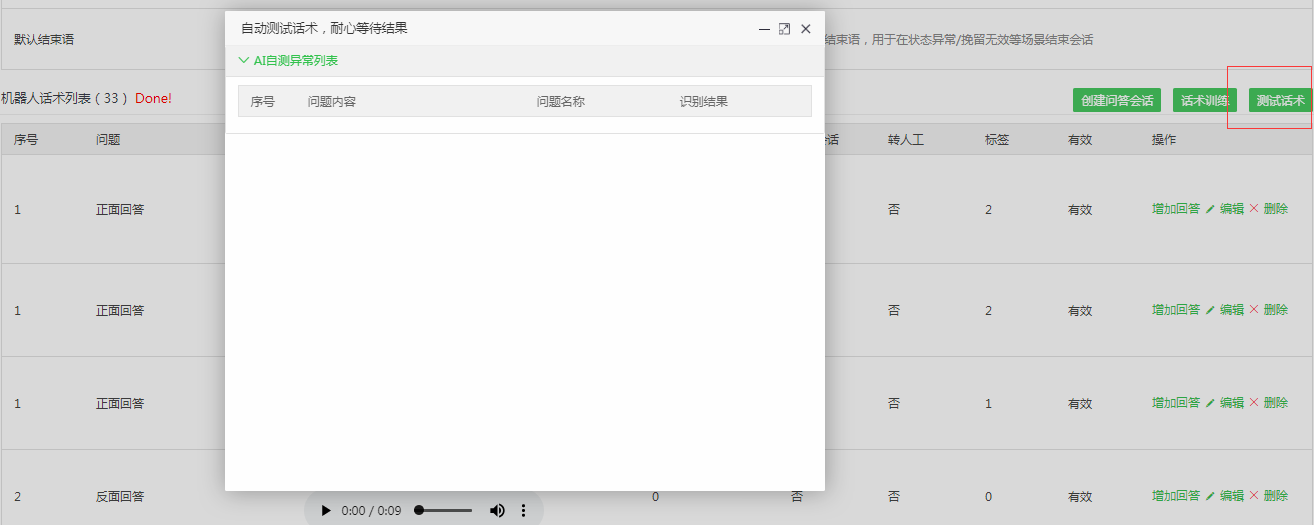Open the audio player three-dot options
Image resolution: width=1314 pixels, height=525 pixels.
tap(523, 510)
